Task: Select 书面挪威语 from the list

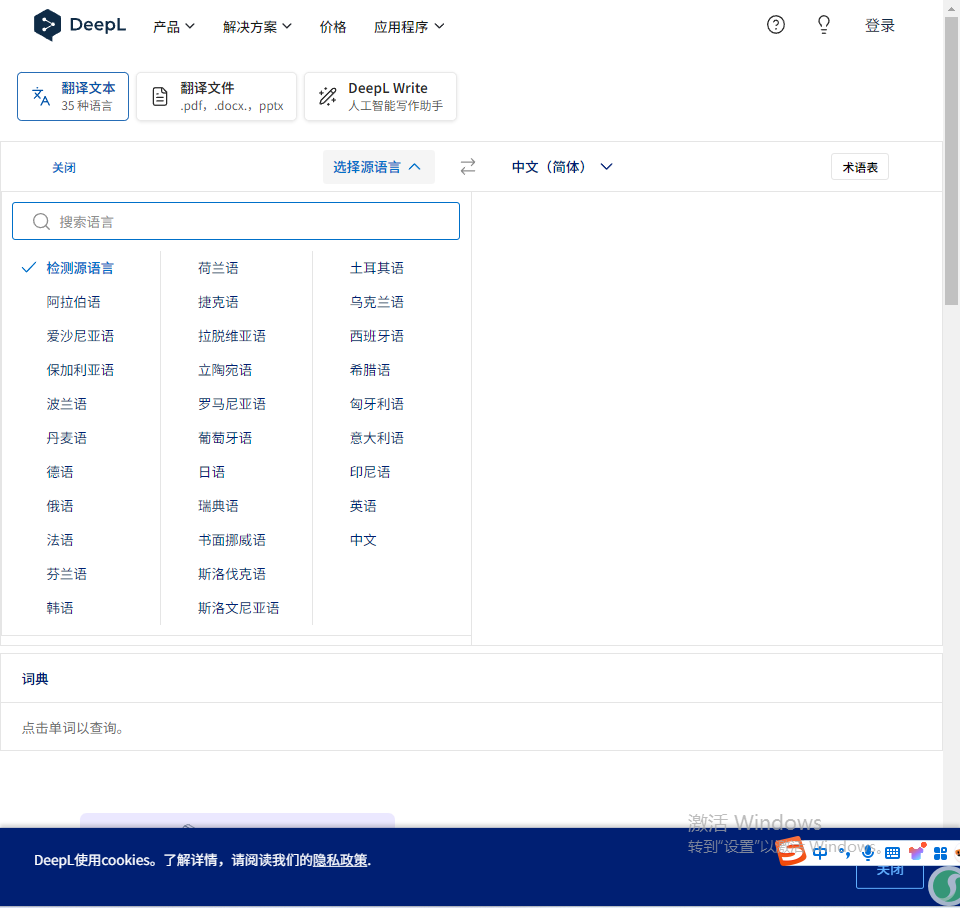Action: [x=231, y=539]
